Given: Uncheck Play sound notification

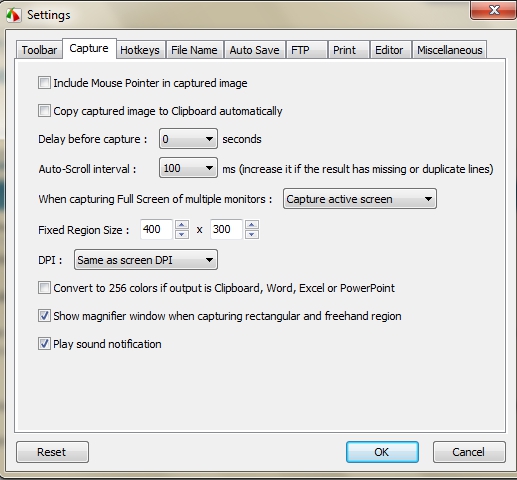Looking at the screenshot, I should 44,344.
